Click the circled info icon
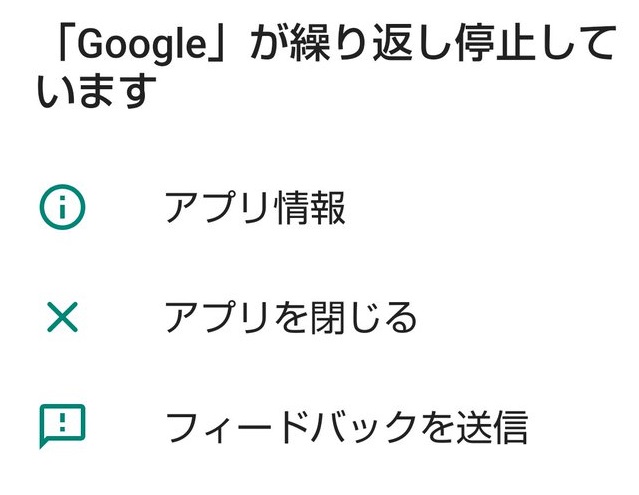The height and width of the screenshot is (495, 639). 62,208
